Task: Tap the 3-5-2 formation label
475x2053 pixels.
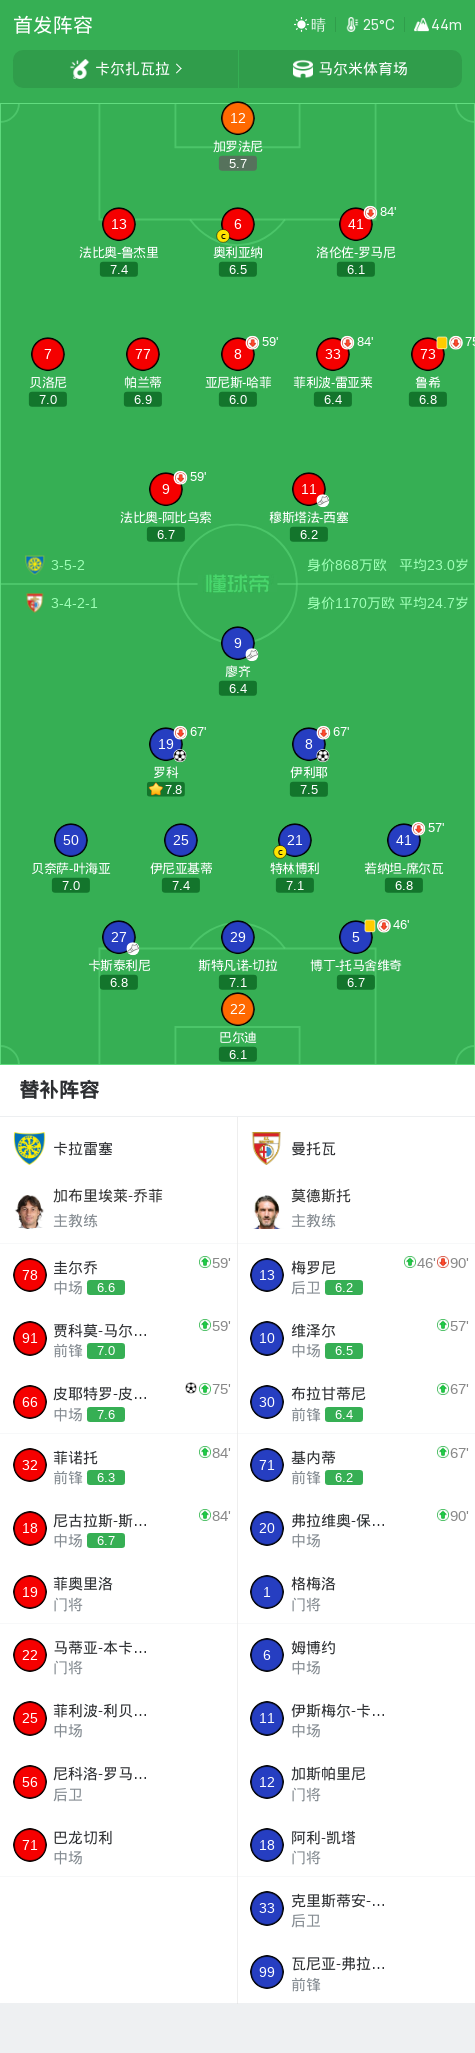Action: (68, 565)
